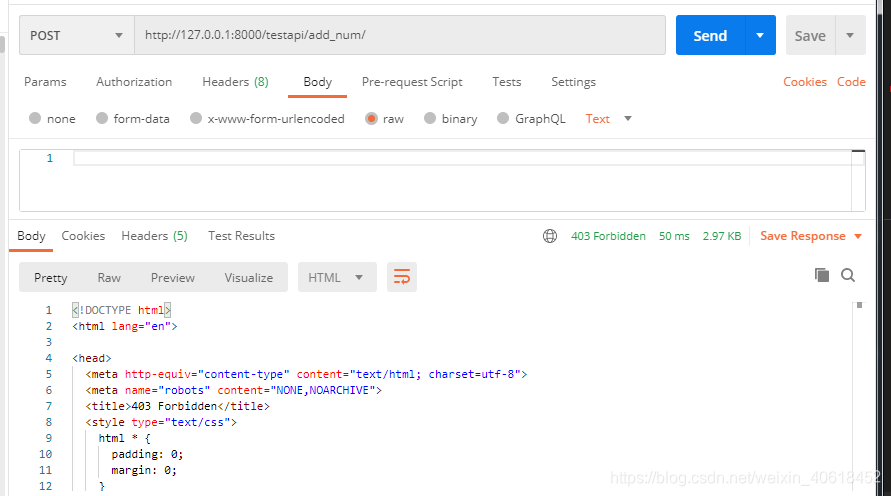Select the Visualize response view
The height and width of the screenshot is (496, 891).
(x=248, y=277)
